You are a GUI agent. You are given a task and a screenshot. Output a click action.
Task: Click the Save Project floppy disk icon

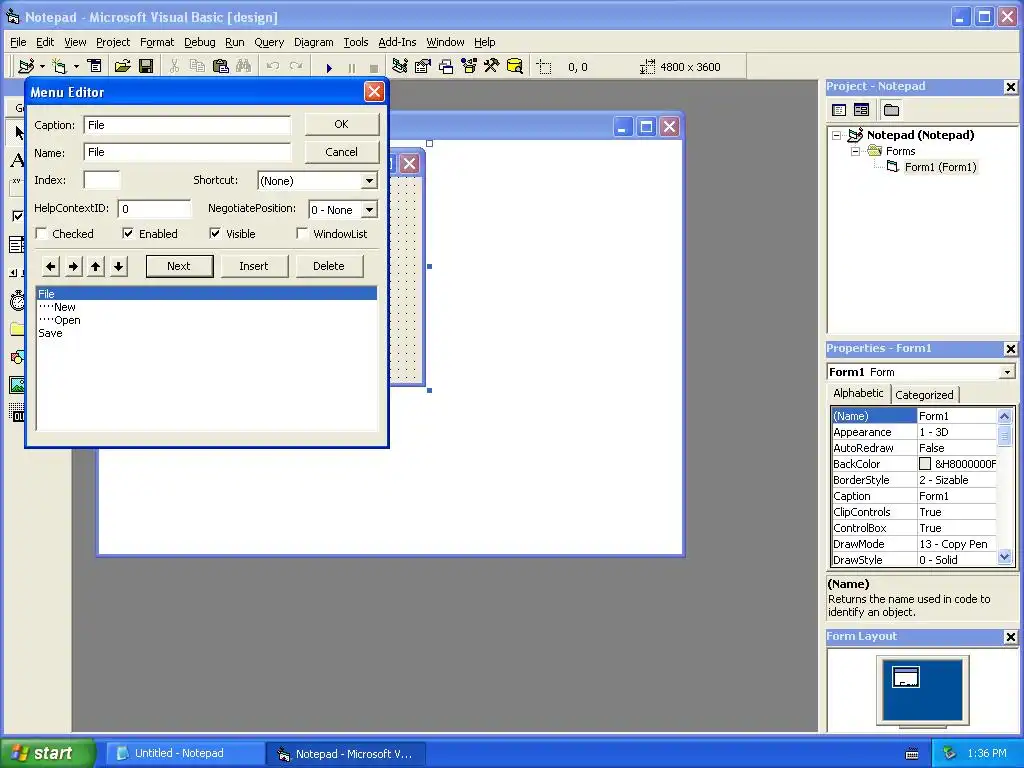click(146, 67)
